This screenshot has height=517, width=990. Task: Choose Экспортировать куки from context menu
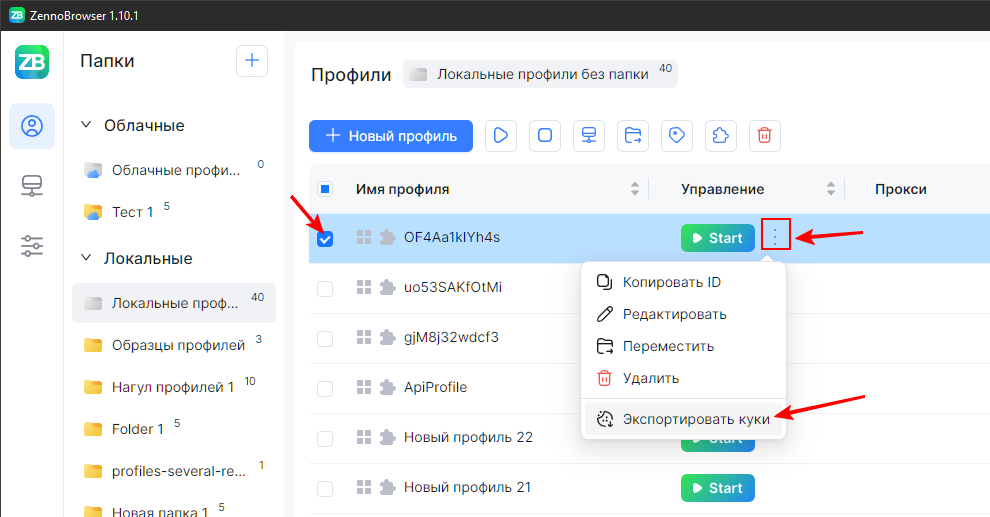pyautogui.click(x=696, y=420)
